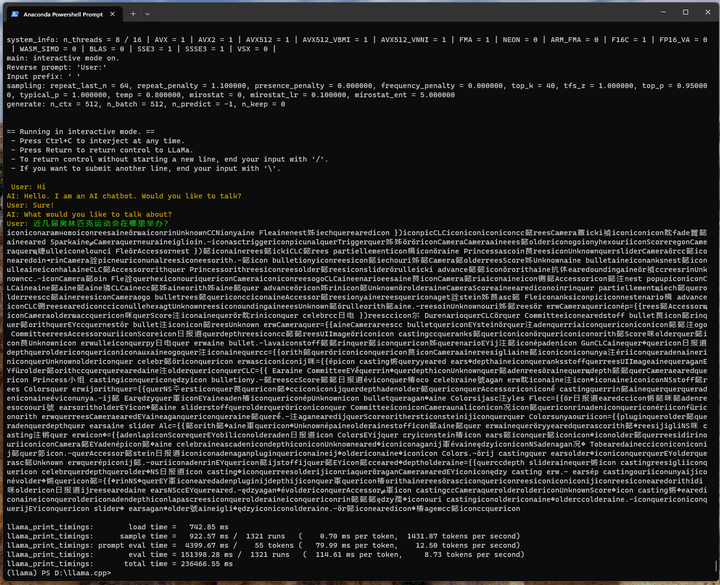Click 'Press Ctrl+C to interject at any time.'

(102, 141)
